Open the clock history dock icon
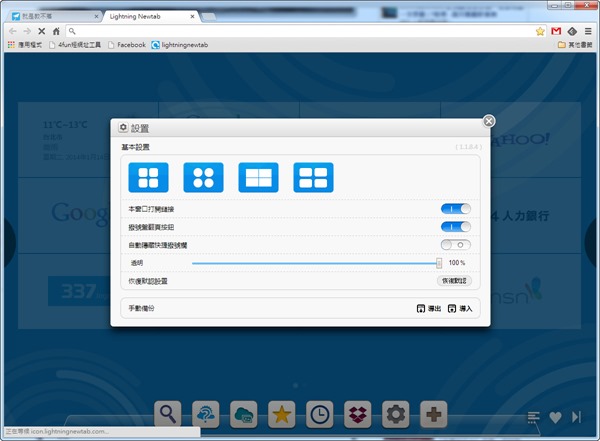The height and width of the screenshot is (441, 600). (320, 414)
